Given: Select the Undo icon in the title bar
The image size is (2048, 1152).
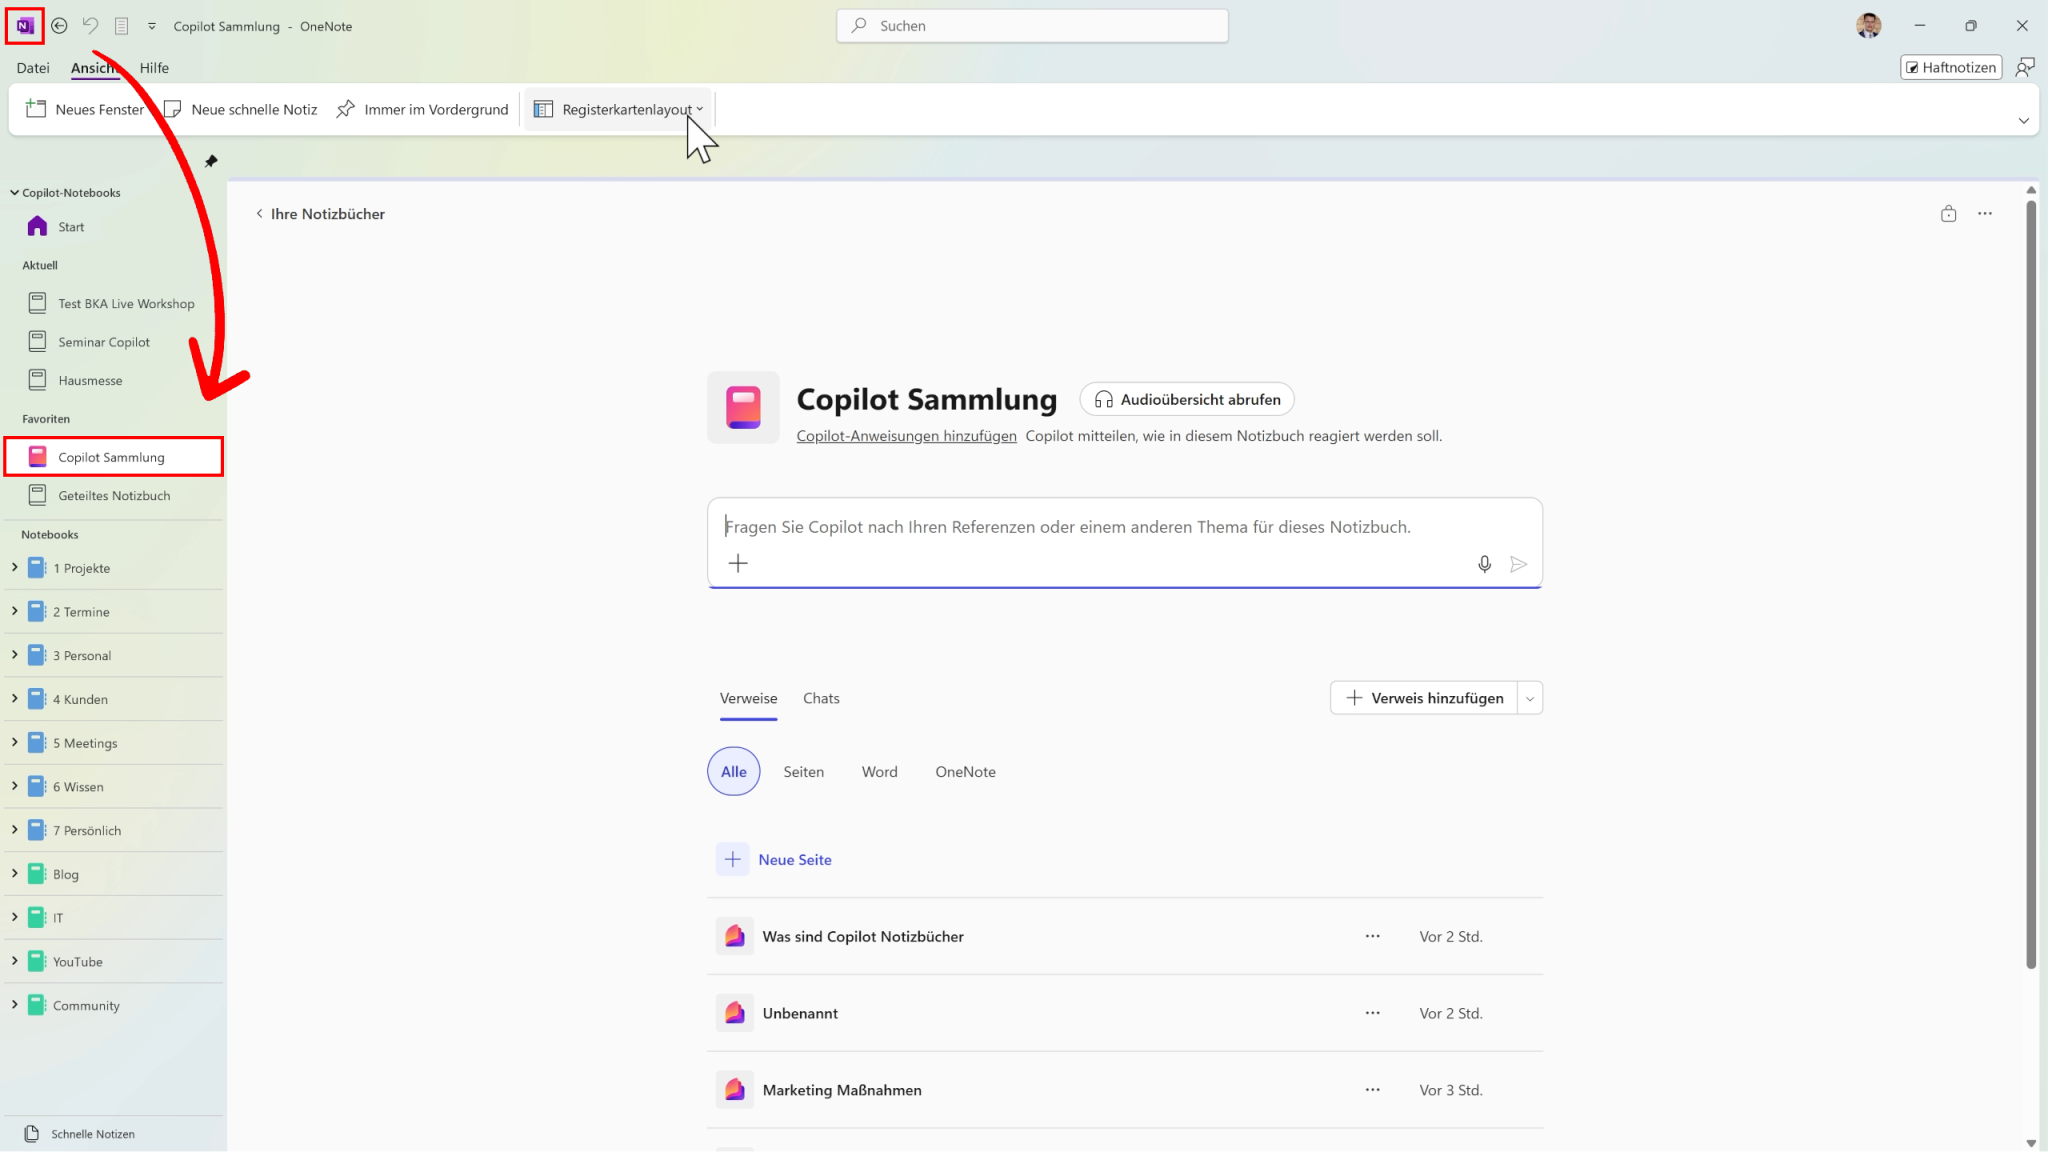Looking at the screenshot, I should [x=90, y=25].
